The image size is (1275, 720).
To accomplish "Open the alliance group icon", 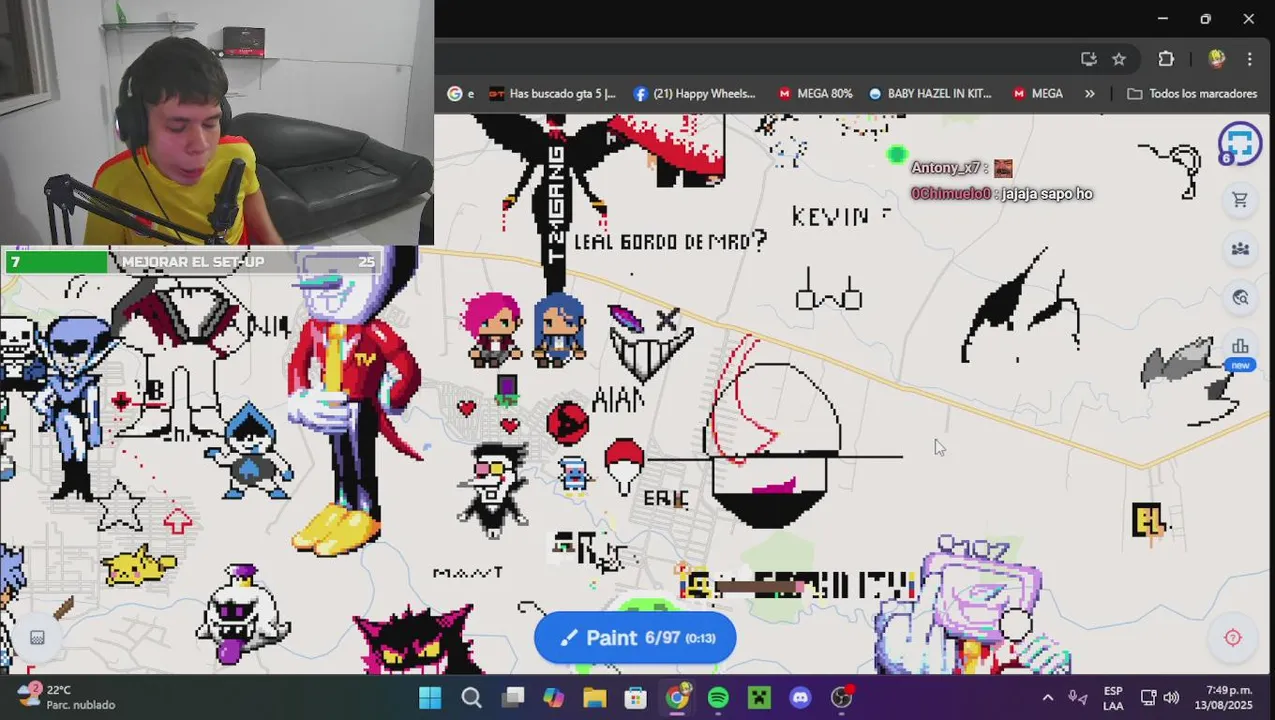I will coord(1240,249).
